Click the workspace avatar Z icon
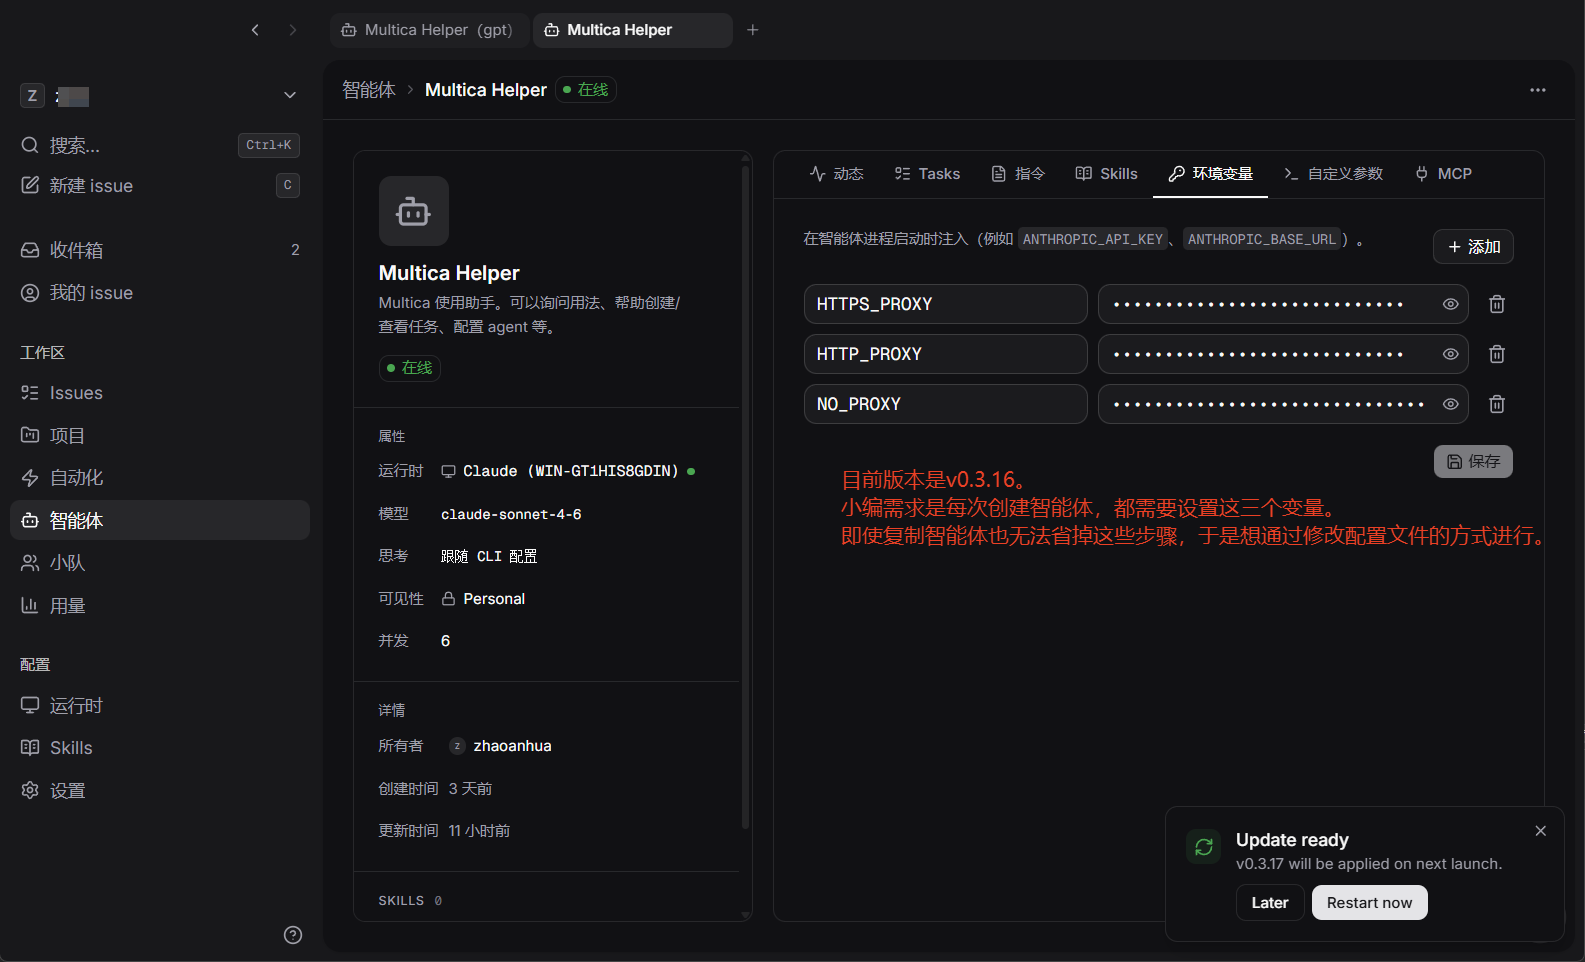The width and height of the screenshot is (1585, 962). click(x=32, y=96)
